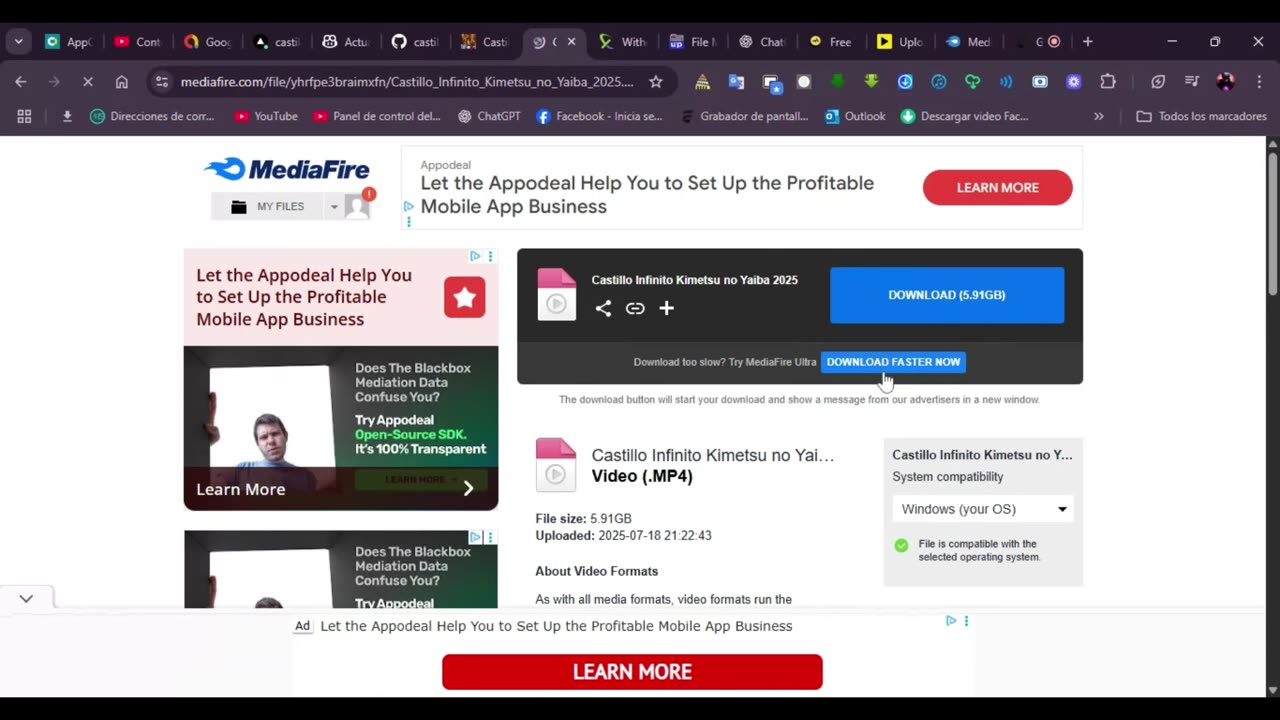1280x720 pixels.
Task: Expand the MY FILES dropdown arrow
Action: point(334,207)
